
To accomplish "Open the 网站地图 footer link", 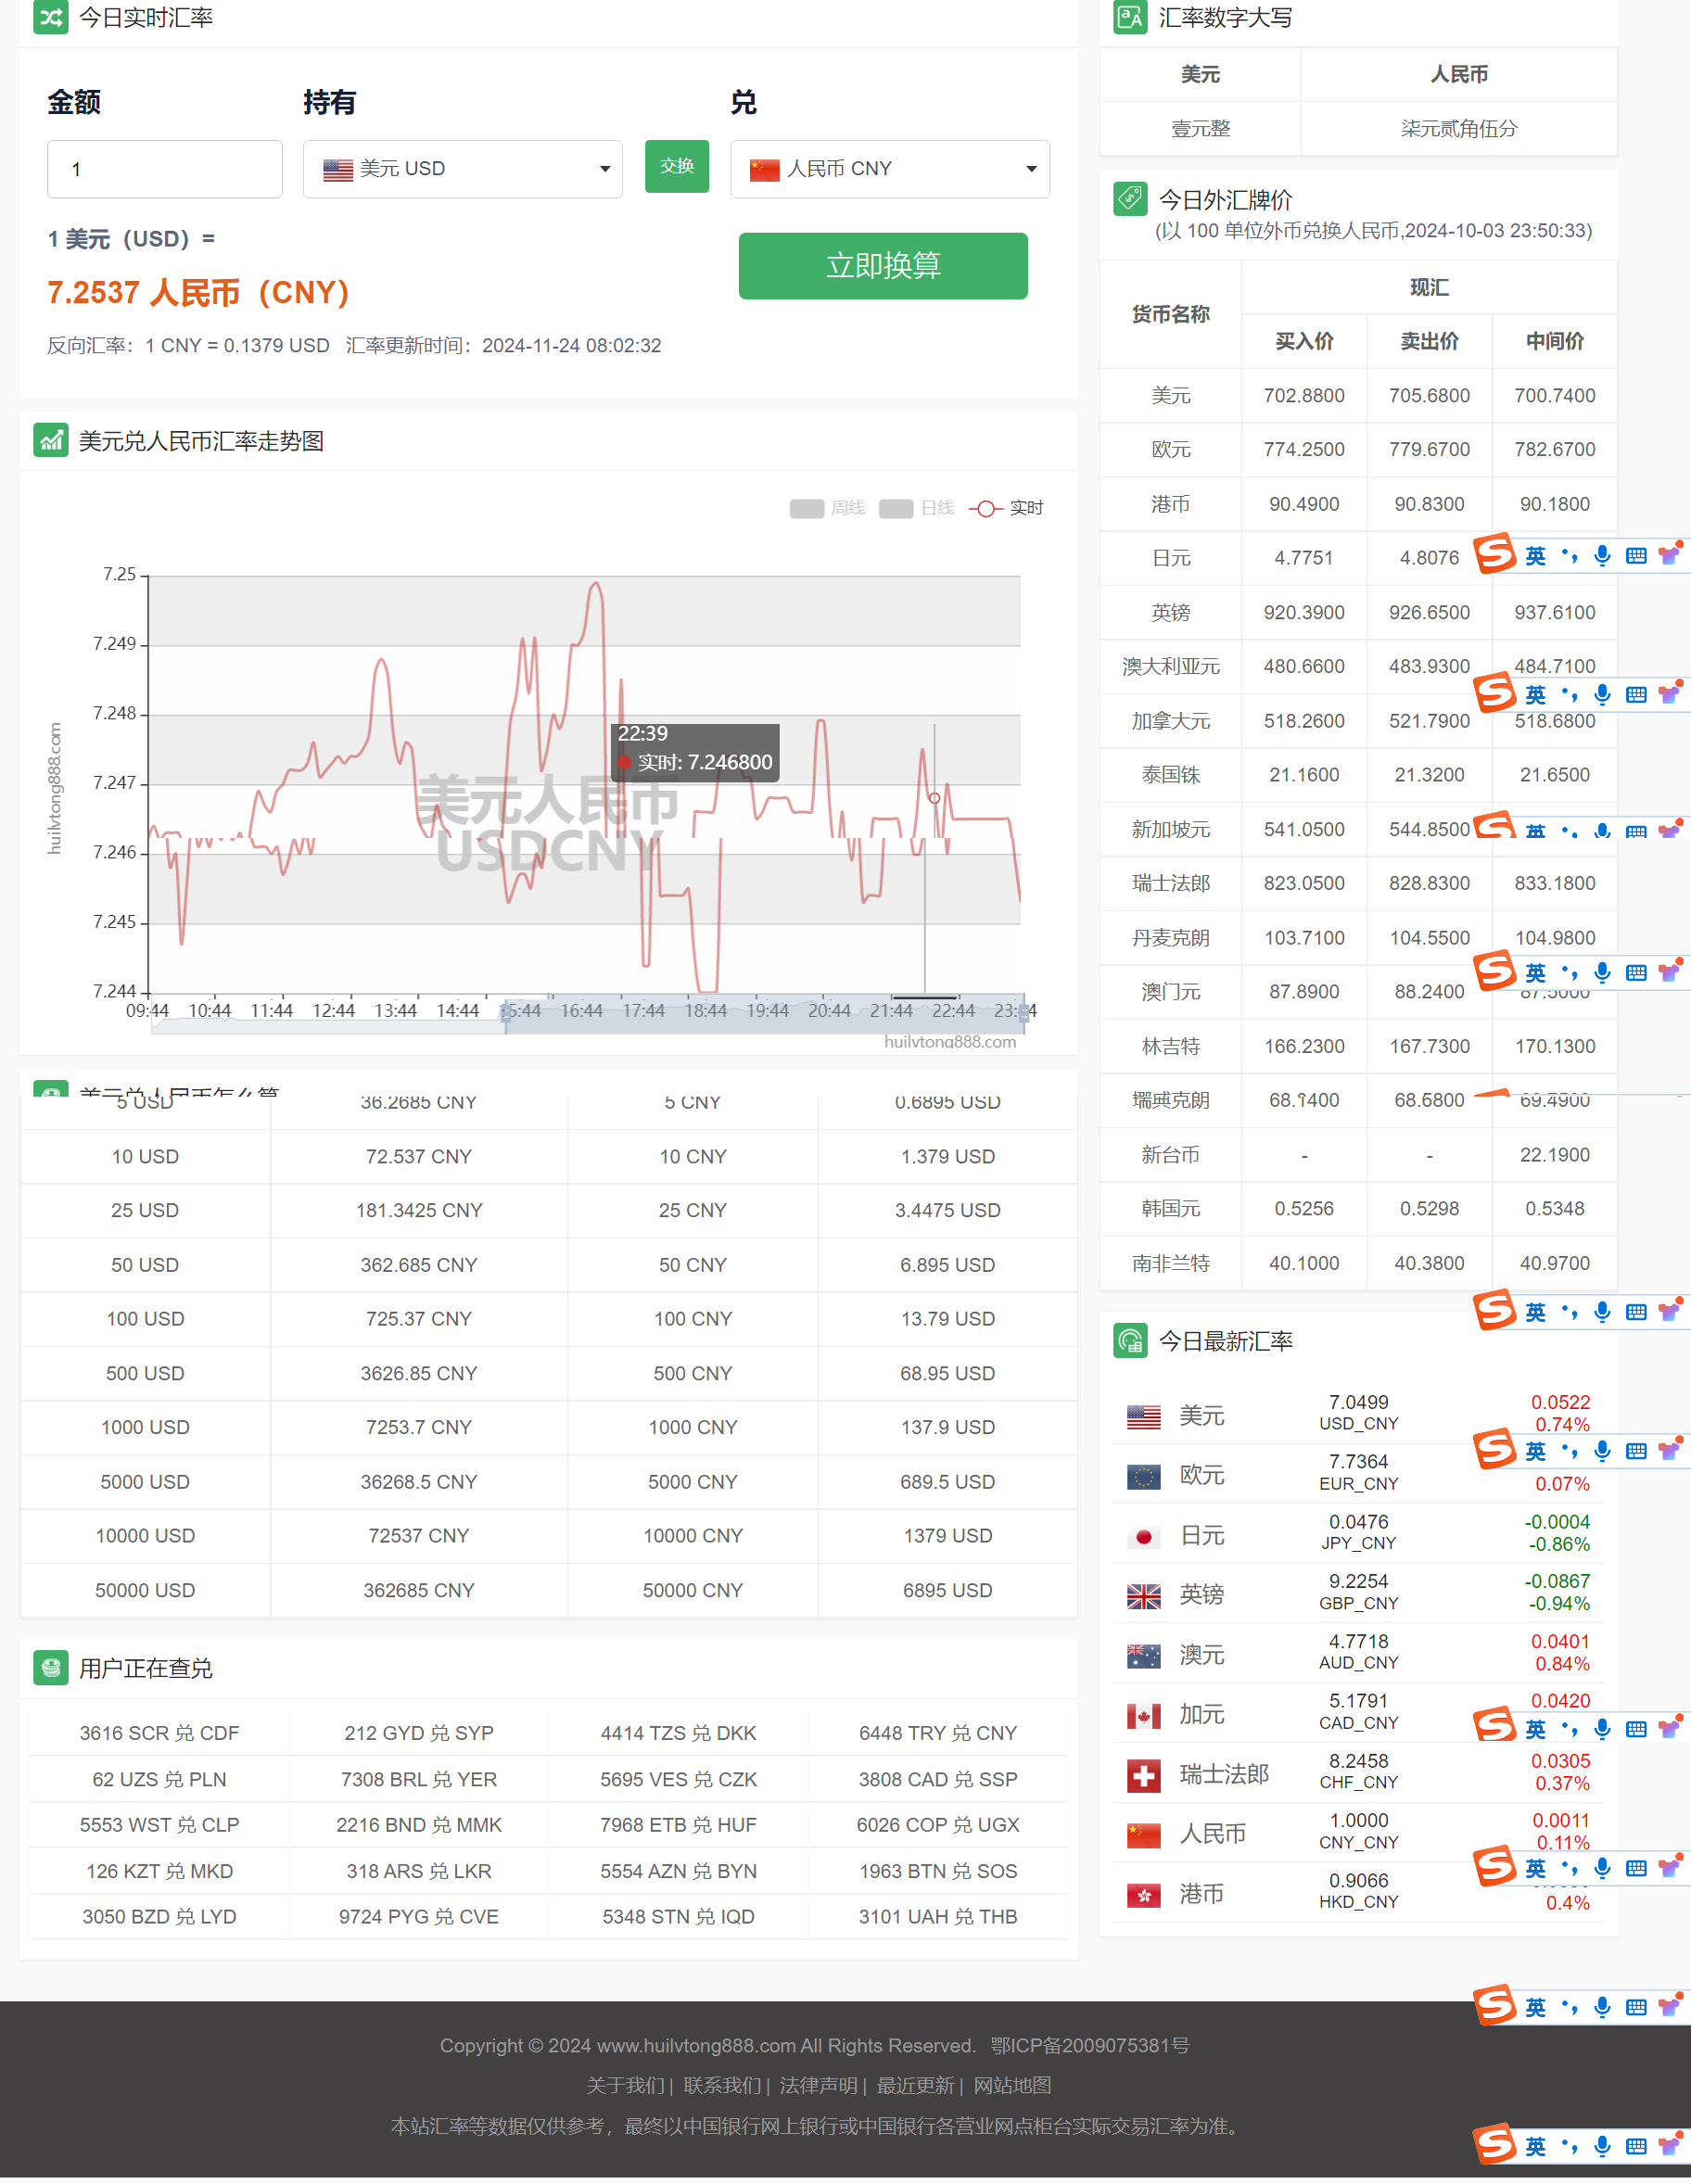I will 1012,2085.
